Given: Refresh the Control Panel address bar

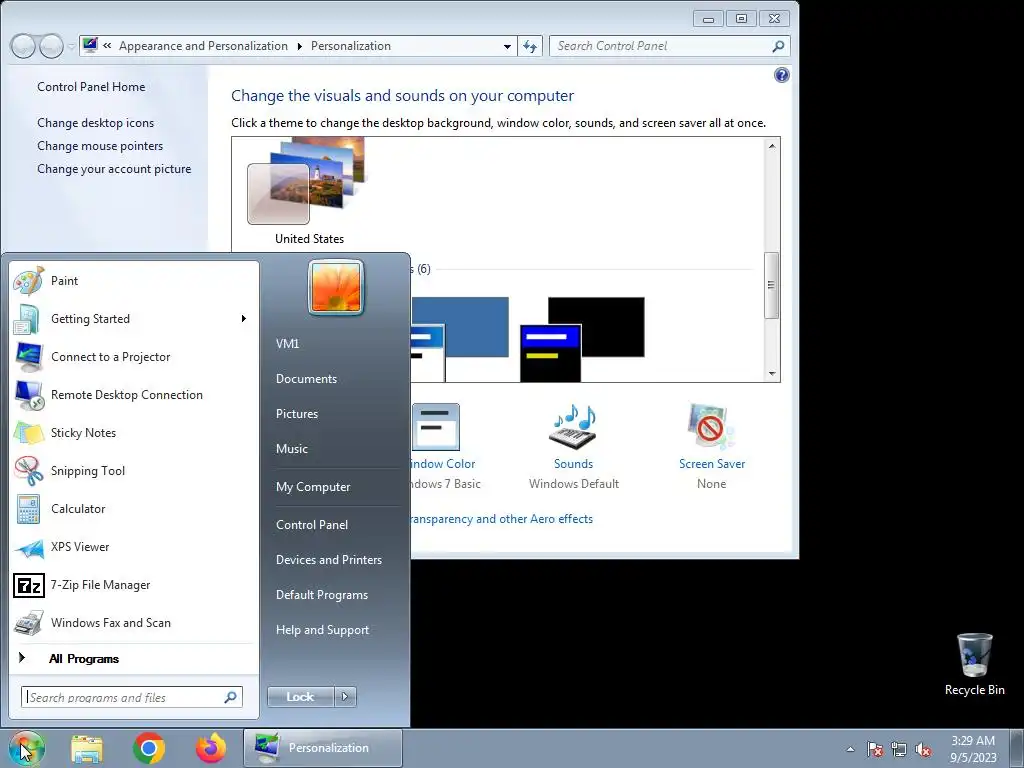Looking at the screenshot, I should tap(530, 46).
